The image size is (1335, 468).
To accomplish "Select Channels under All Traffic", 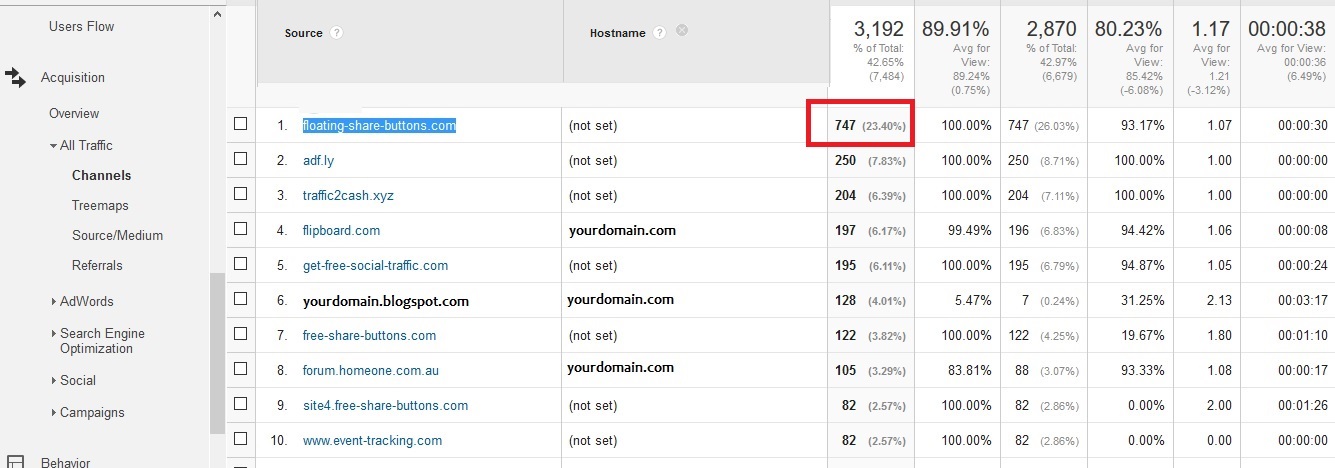I will pos(101,175).
